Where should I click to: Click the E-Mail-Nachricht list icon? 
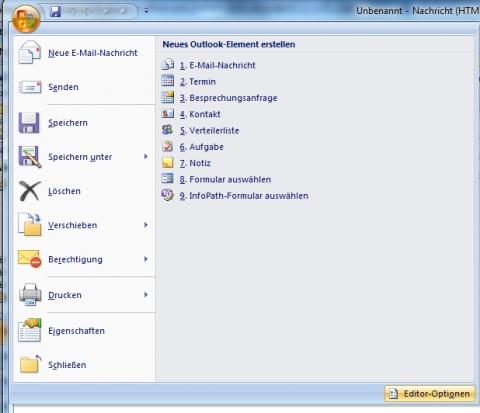pyautogui.click(x=168, y=64)
